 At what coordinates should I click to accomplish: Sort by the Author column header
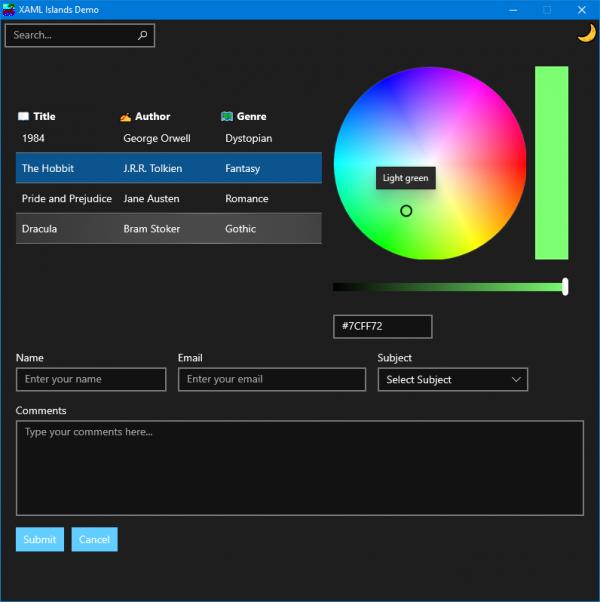click(152, 116)
